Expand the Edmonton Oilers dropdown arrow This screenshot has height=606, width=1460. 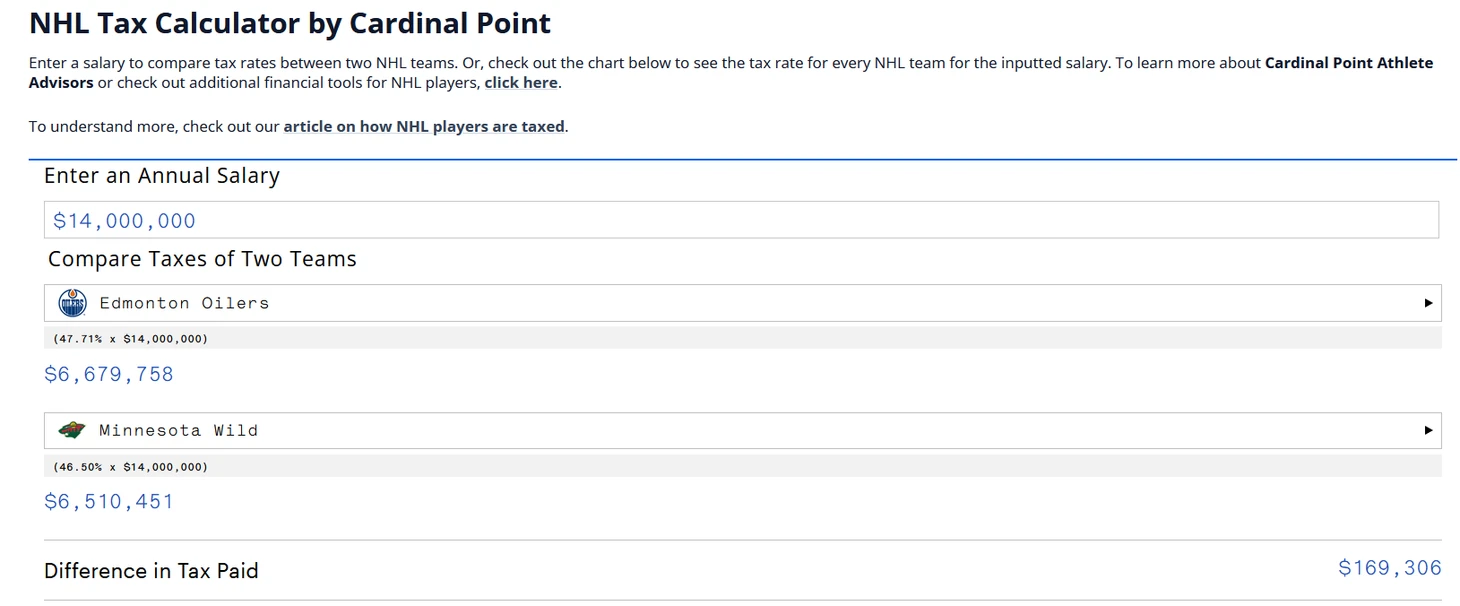tap(1428, 303)
